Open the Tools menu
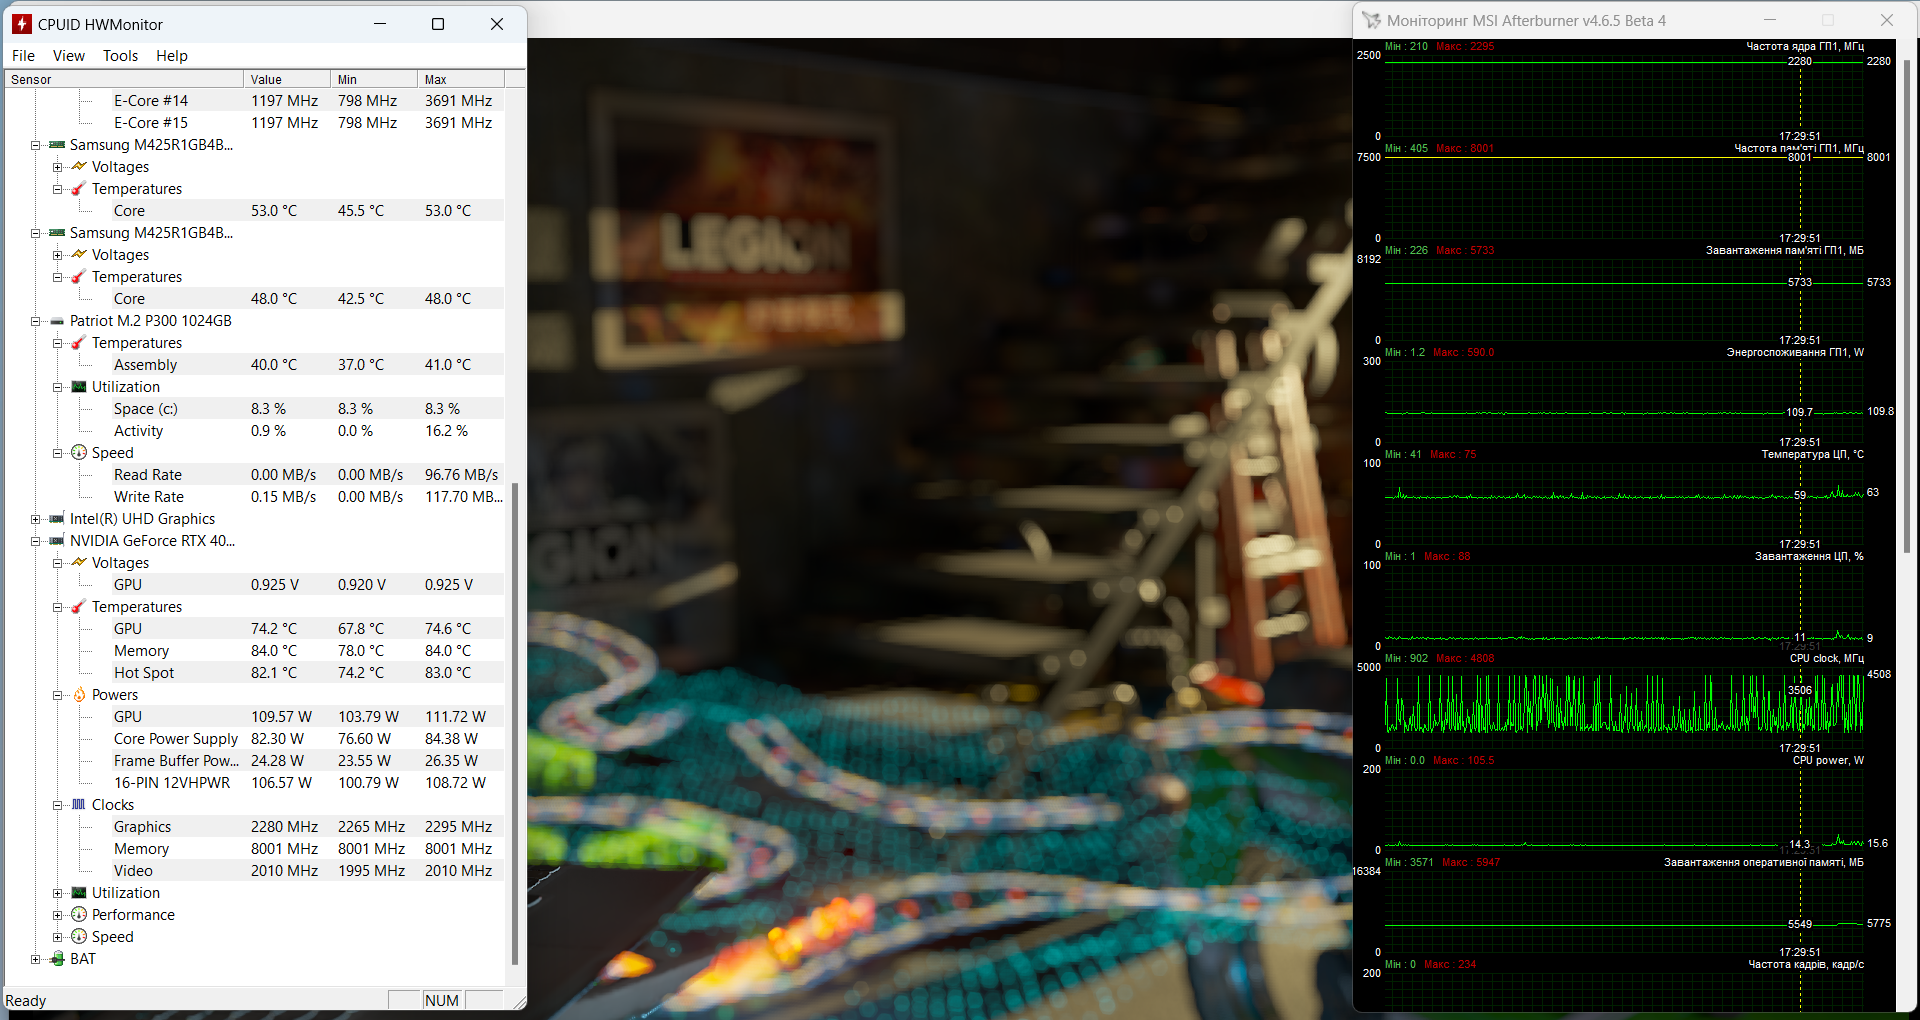Image resolution: width=1920 pixels, height=1020 pixels. pyautogui.click(x=120, y=56)
